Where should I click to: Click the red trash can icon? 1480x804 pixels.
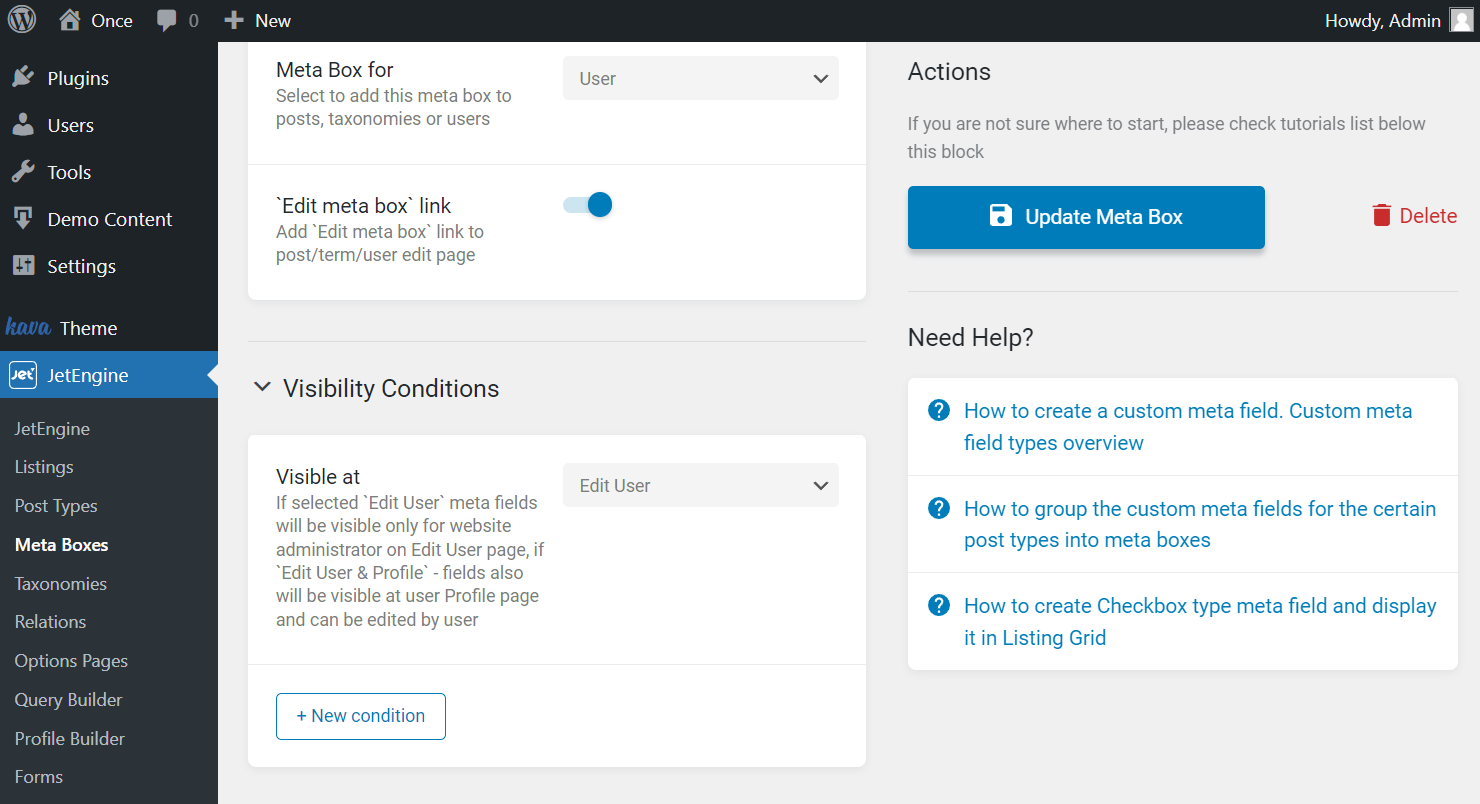pyautogui.click(x=1382, y=216)
